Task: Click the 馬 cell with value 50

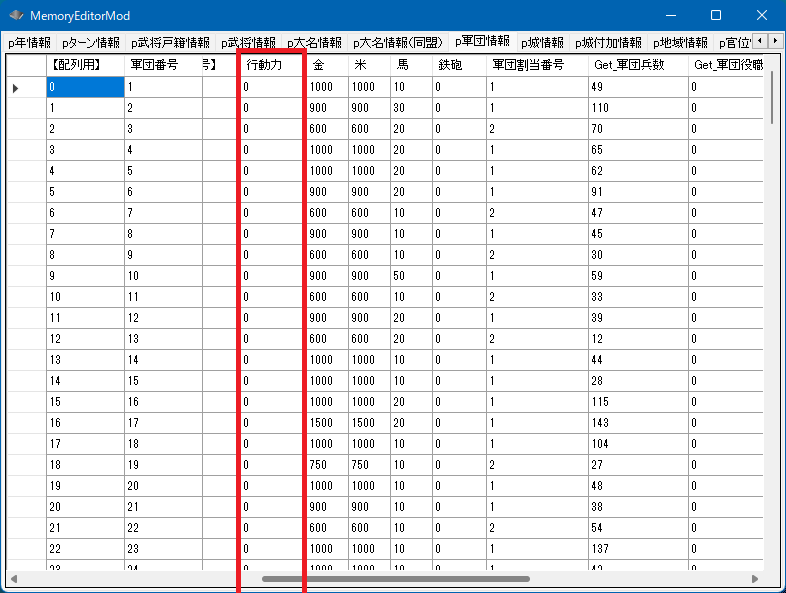Action: pyautogui.click(x=410, y=275)
